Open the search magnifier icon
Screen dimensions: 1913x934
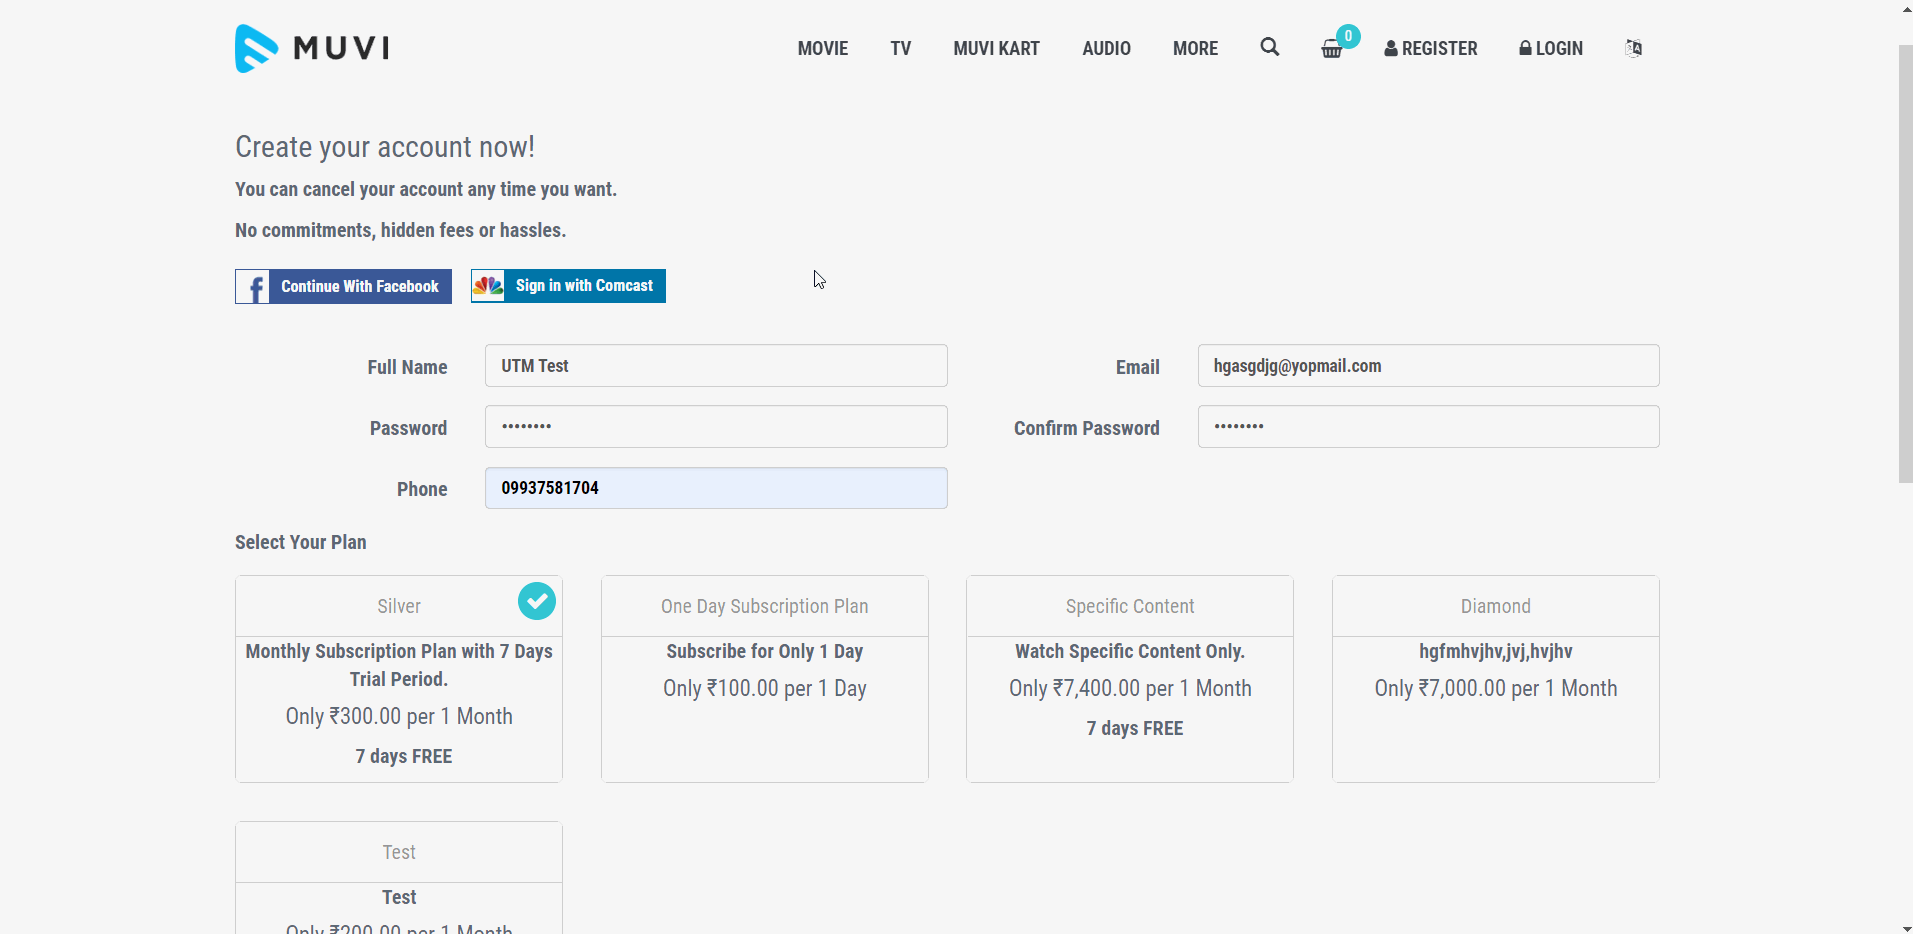(x=1269, y=47)
